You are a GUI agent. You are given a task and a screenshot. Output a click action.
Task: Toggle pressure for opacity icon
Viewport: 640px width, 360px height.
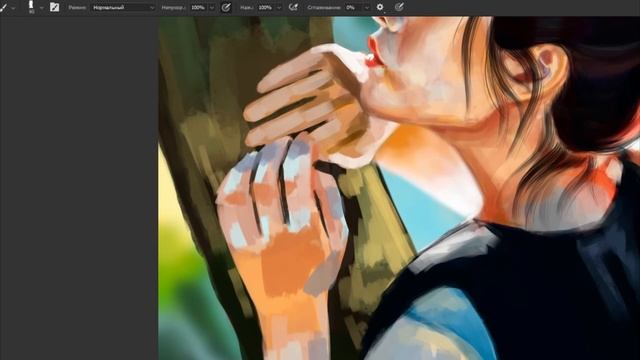tap(226, 7)
